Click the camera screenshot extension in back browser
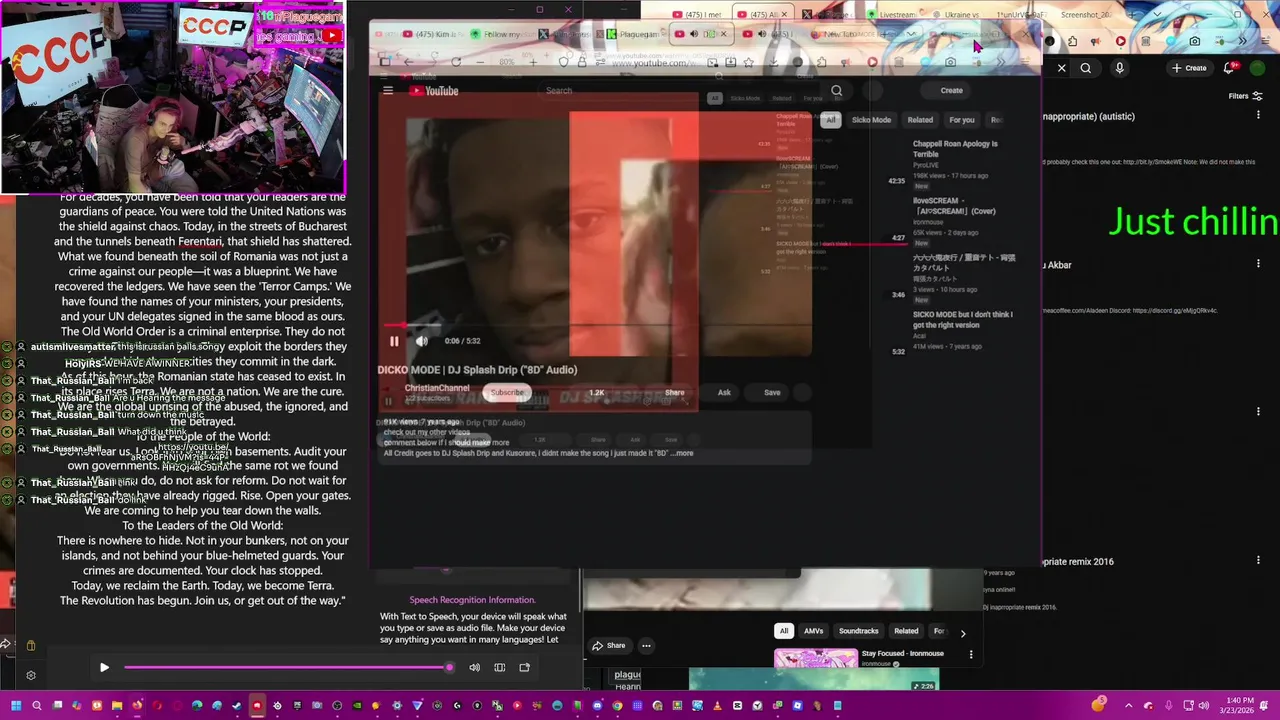 point(1194,41)
